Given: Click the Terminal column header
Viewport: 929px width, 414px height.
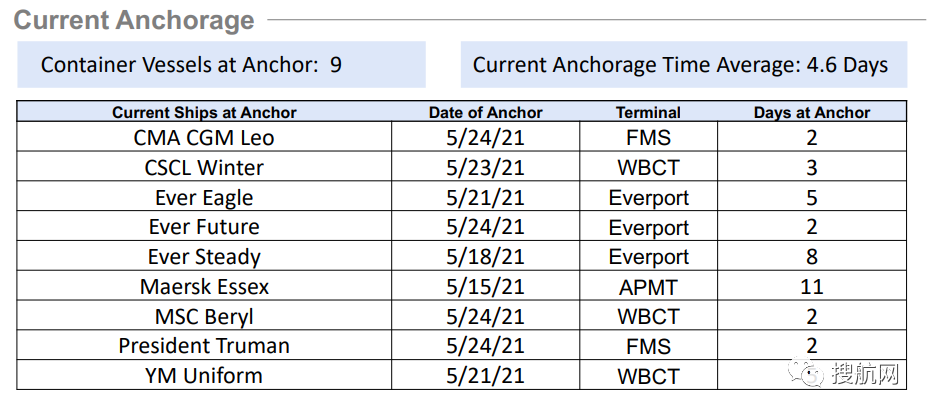Looking at the screenshot, I should (648, 113).
